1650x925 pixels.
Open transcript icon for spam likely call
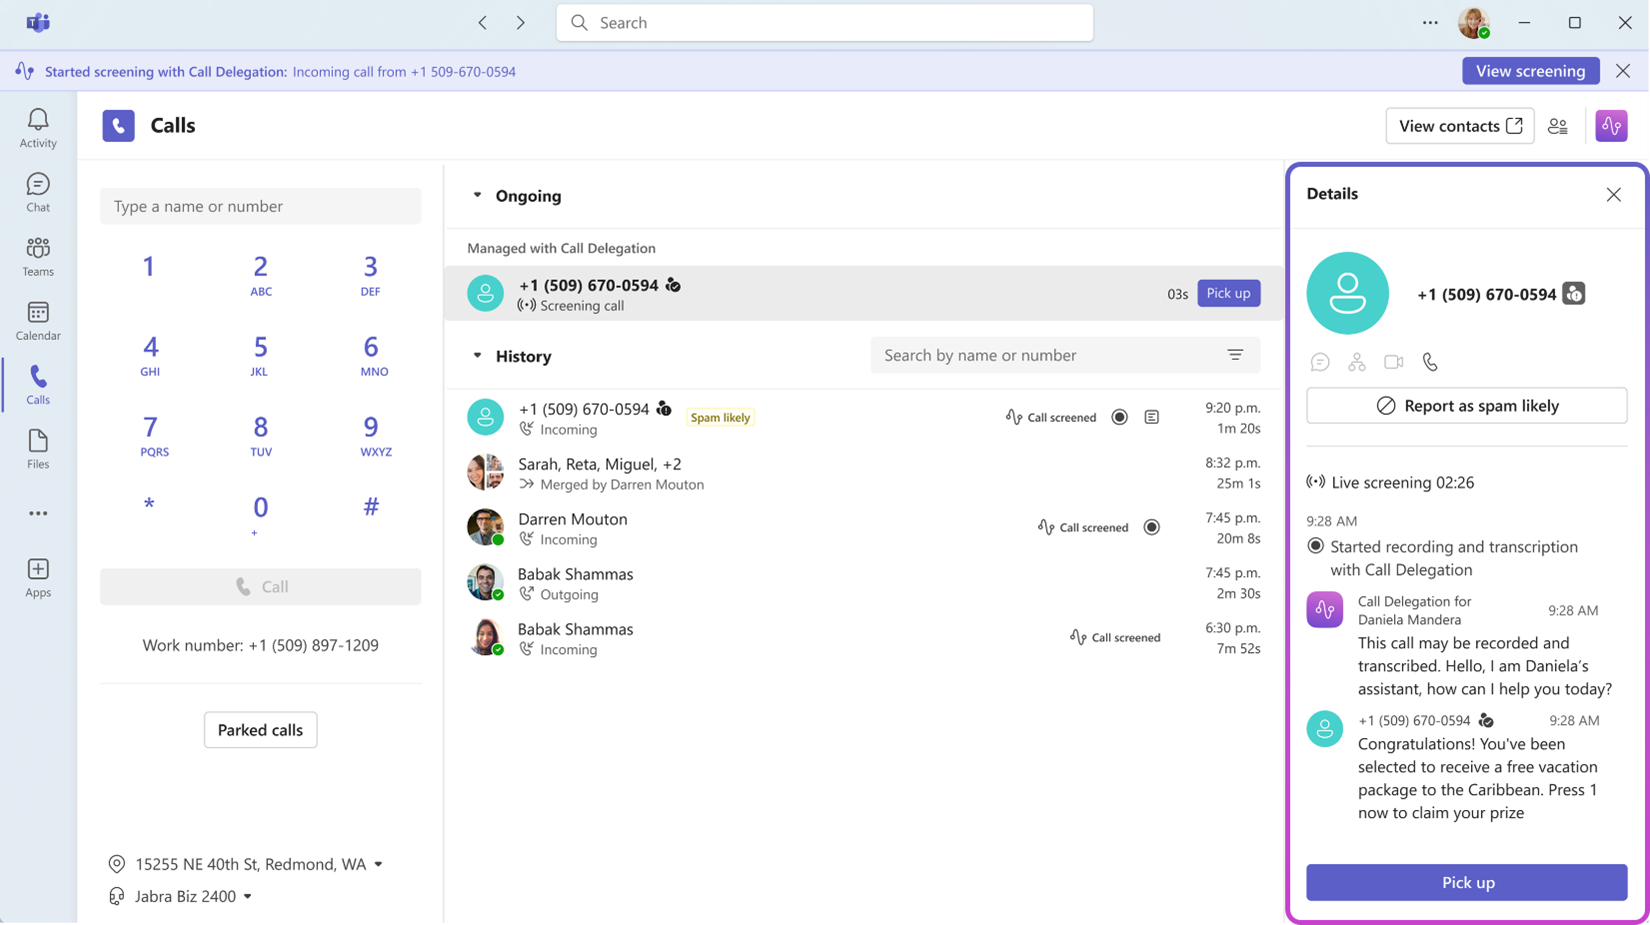(1152, 417)
